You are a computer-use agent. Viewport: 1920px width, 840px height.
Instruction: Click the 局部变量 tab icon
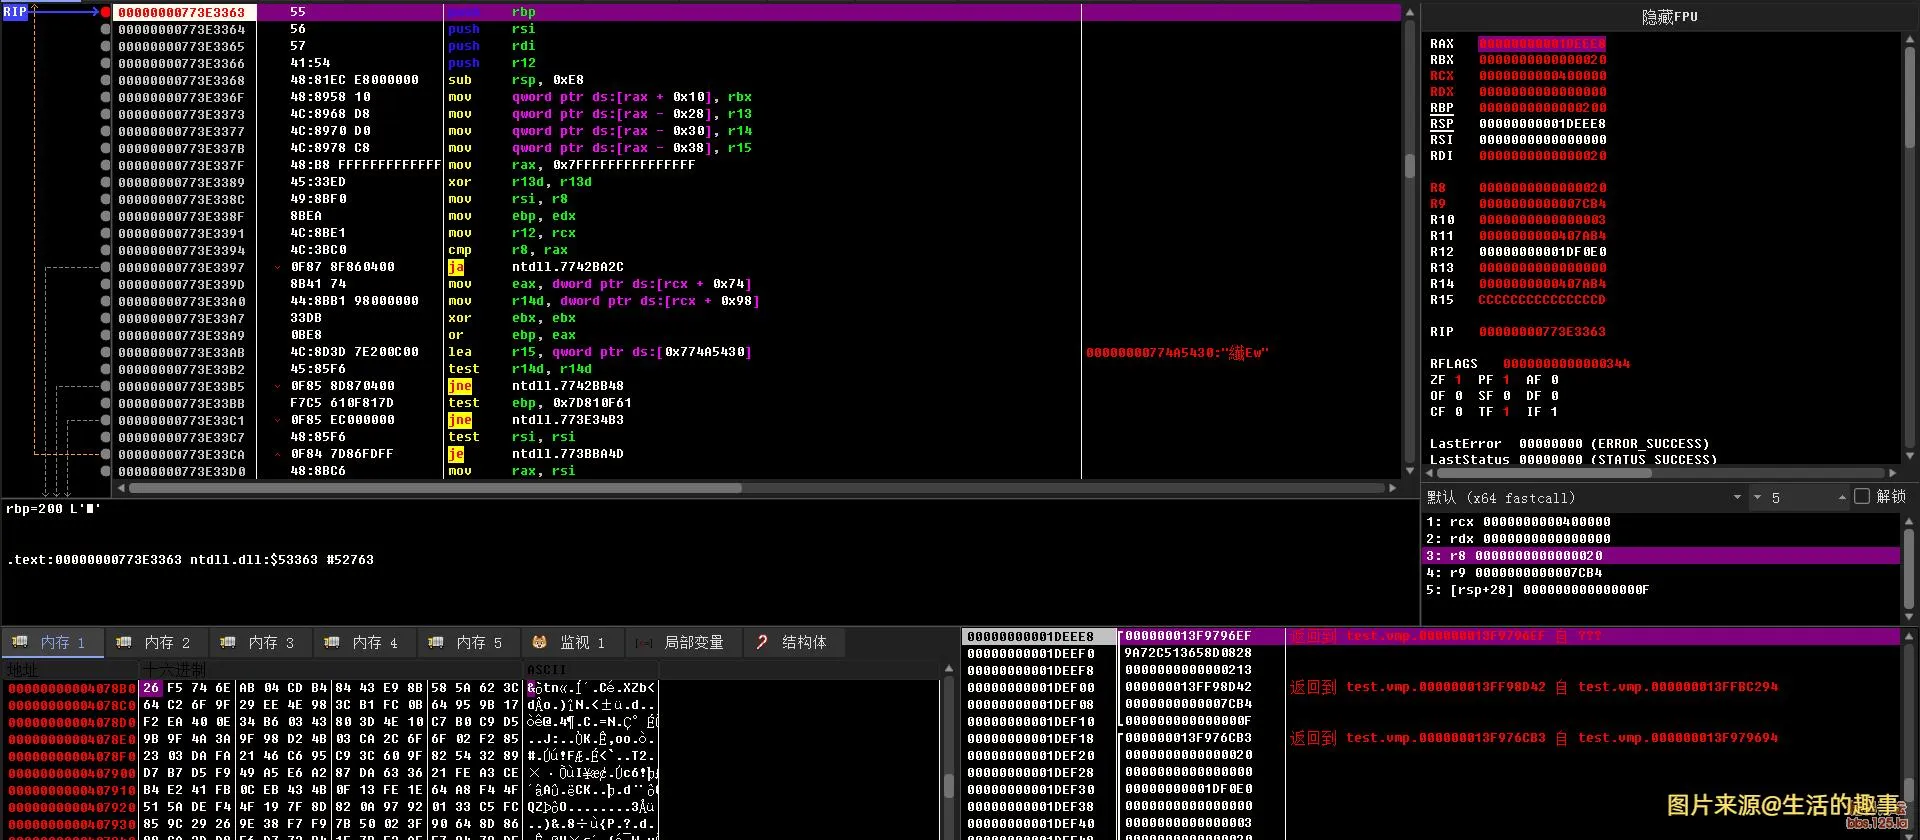(644, 642)
